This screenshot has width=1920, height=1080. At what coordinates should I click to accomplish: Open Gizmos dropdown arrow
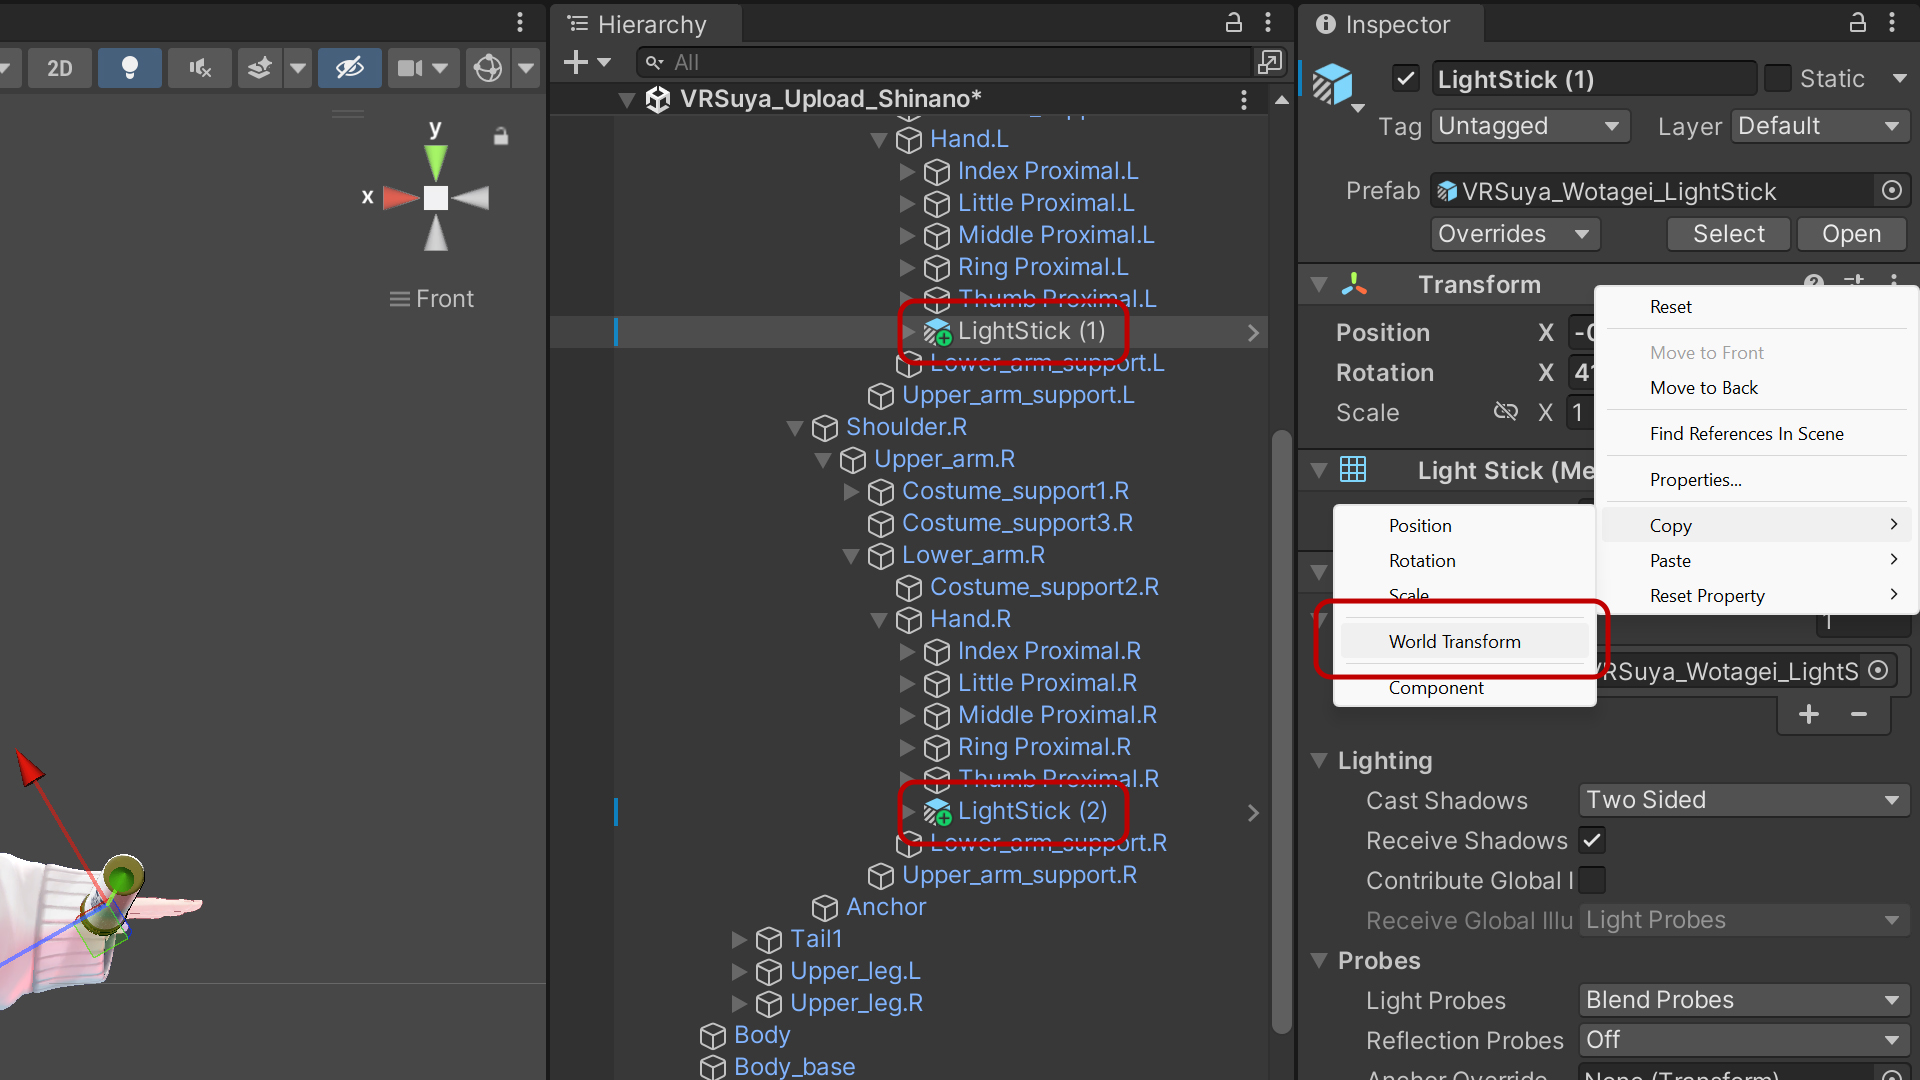coord(527,68)
